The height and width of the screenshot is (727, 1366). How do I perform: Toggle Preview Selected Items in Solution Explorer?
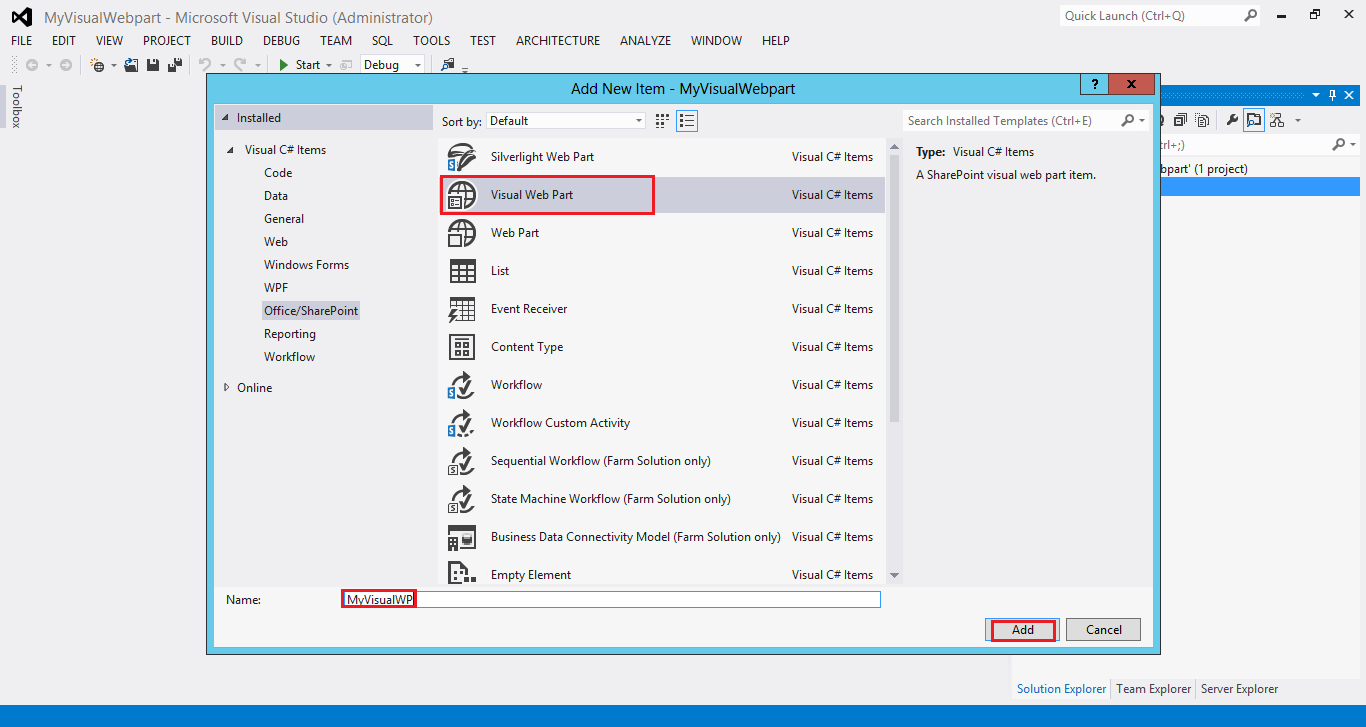pyautogui.click(x=1254, y=120)
